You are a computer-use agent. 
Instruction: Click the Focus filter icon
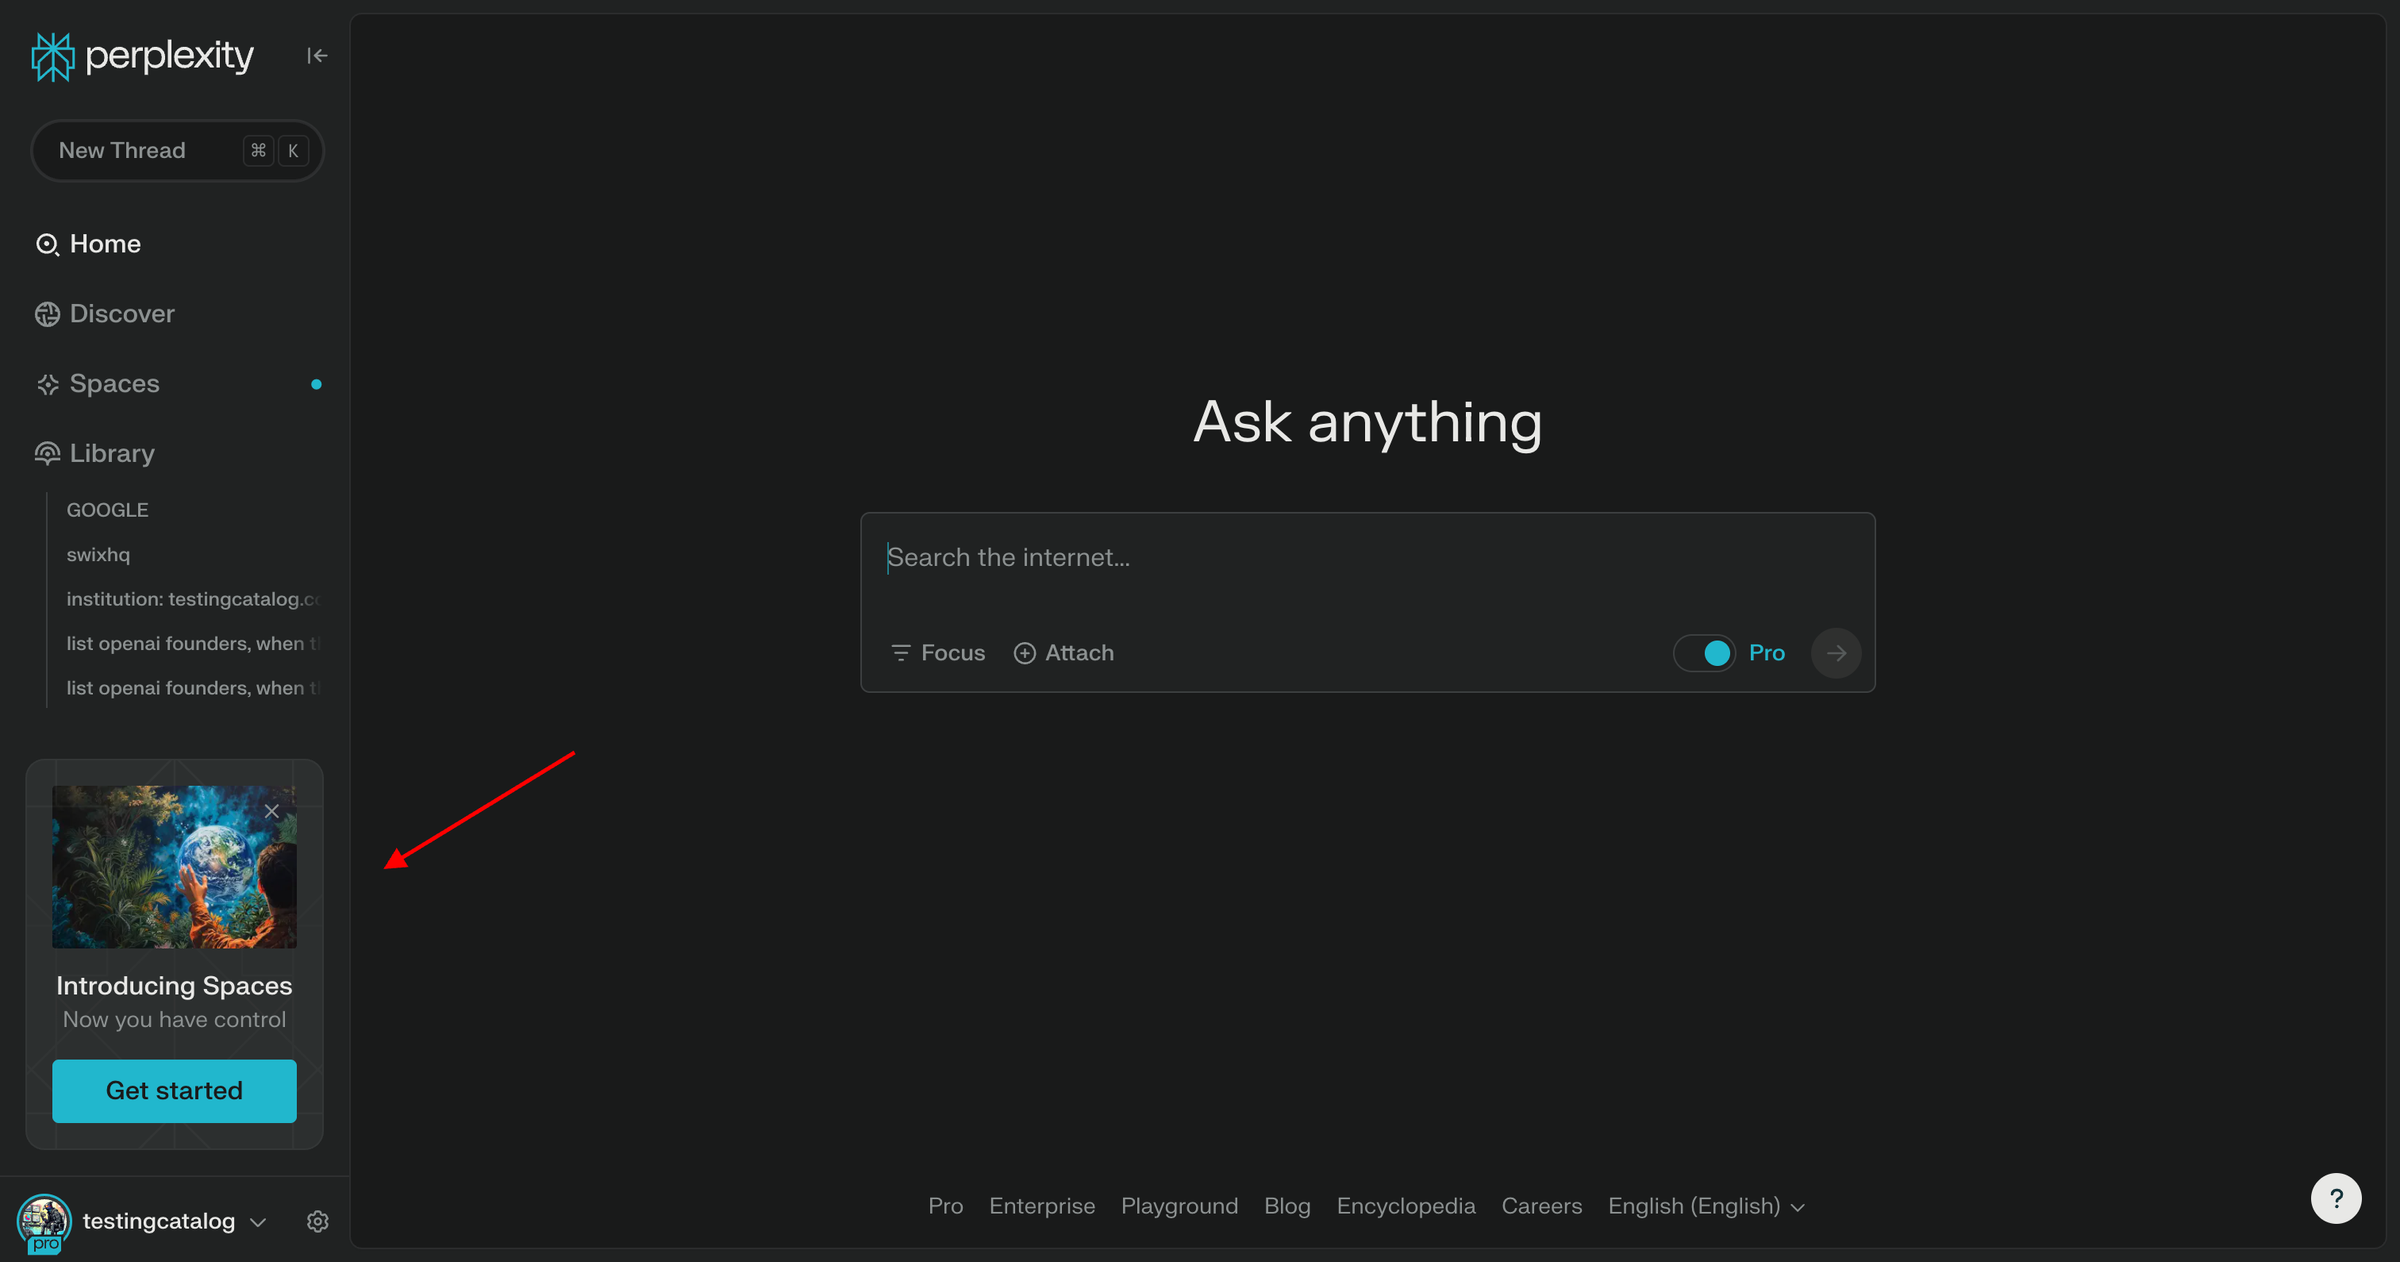pyautogui.click(x=900, y=652)
